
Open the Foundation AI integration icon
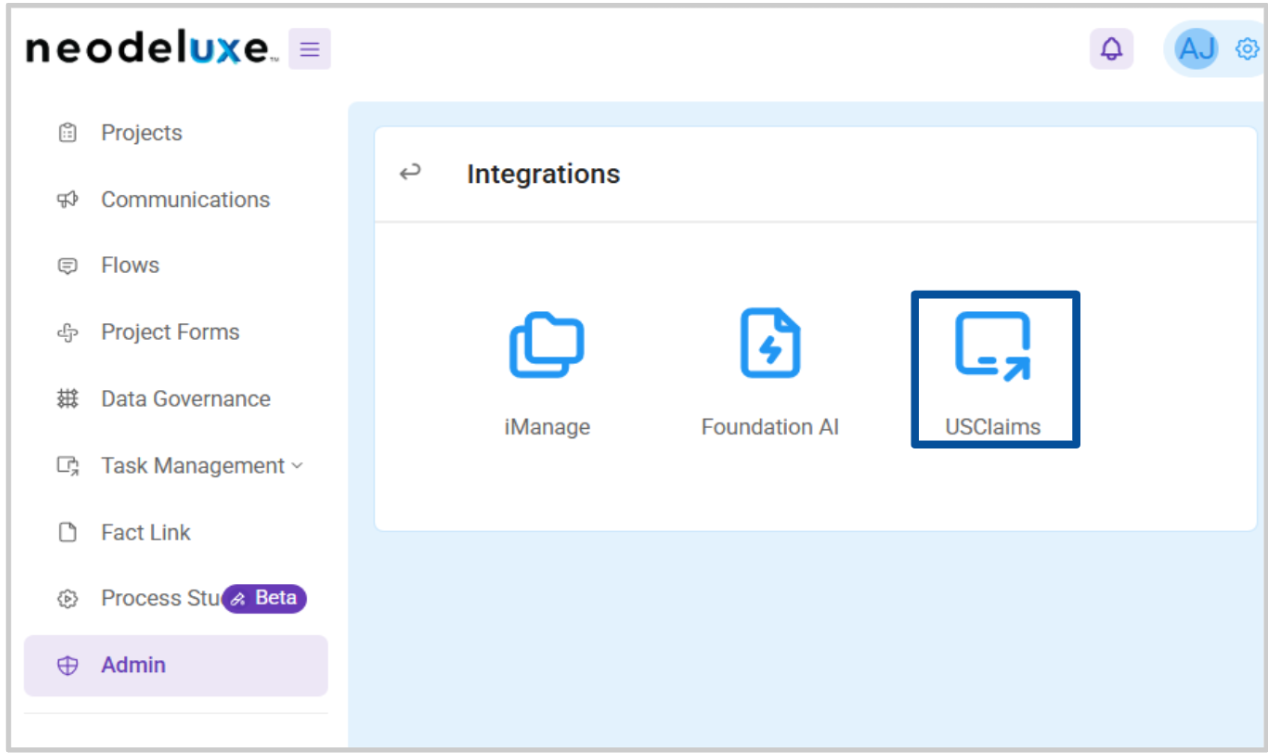[x=770, y=343]
